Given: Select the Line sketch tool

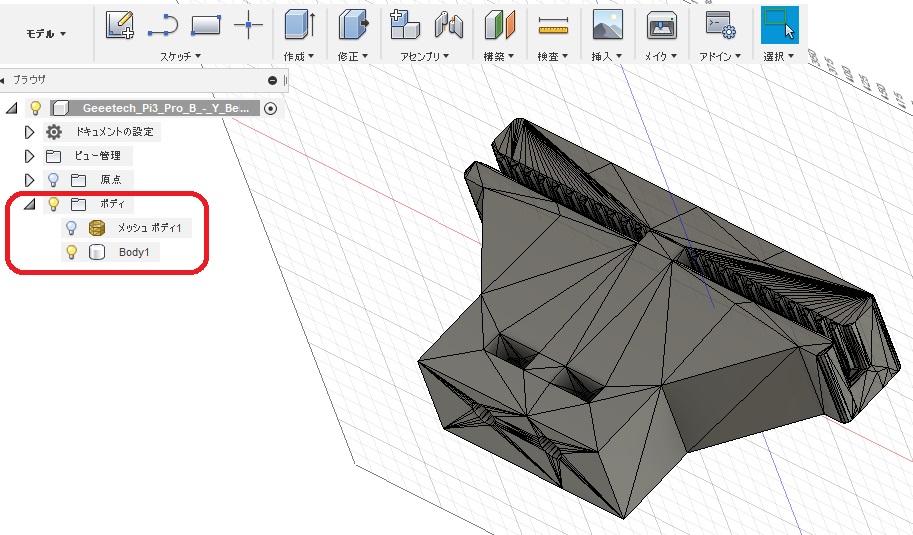Looking at the screenshot, I should [x=162, y=26].
